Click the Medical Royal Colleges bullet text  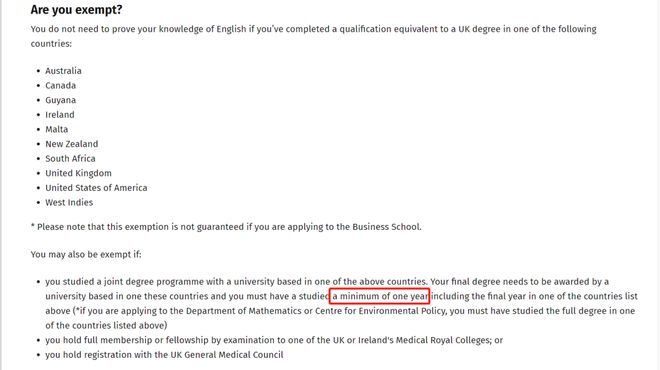(274, 340)
